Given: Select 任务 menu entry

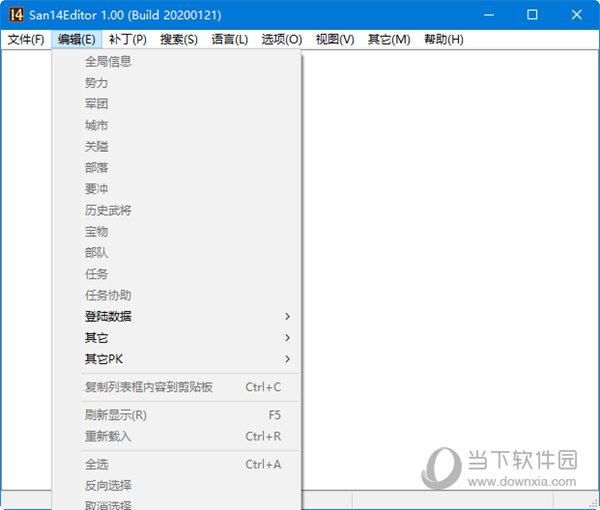Looking at the screenshot, I should click(x=176, y=274).
